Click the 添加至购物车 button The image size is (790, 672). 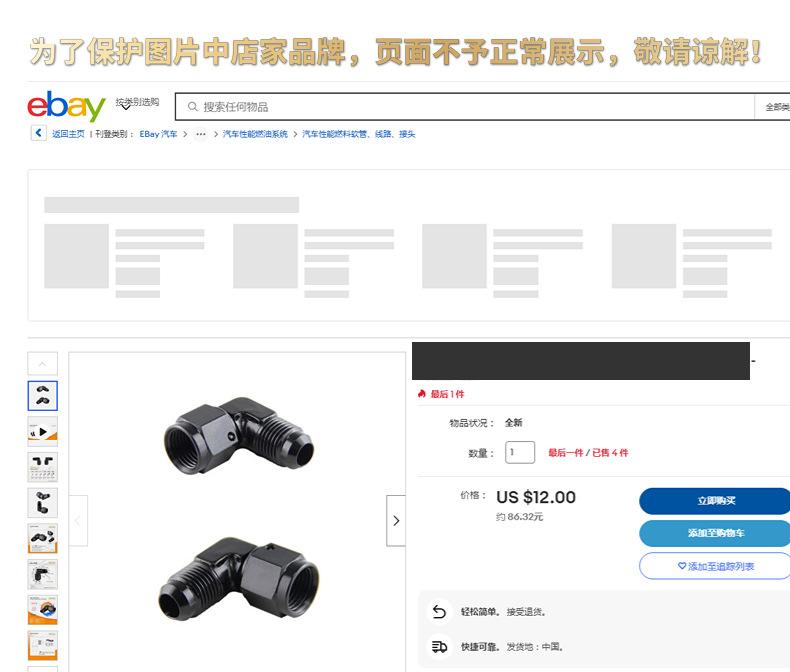715,533
